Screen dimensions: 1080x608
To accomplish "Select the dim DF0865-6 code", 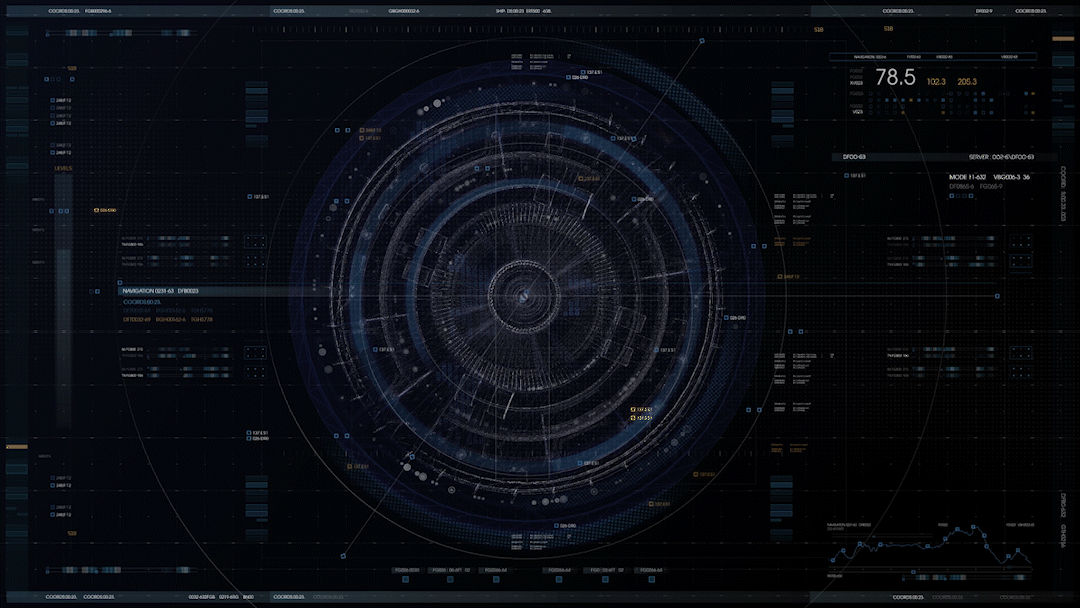I will point(962,187).
